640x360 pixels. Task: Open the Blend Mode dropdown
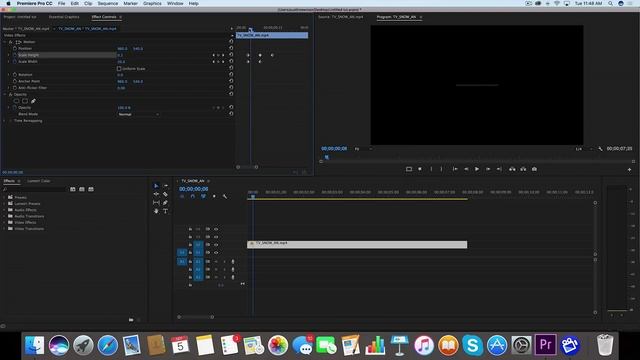point(138,114)
